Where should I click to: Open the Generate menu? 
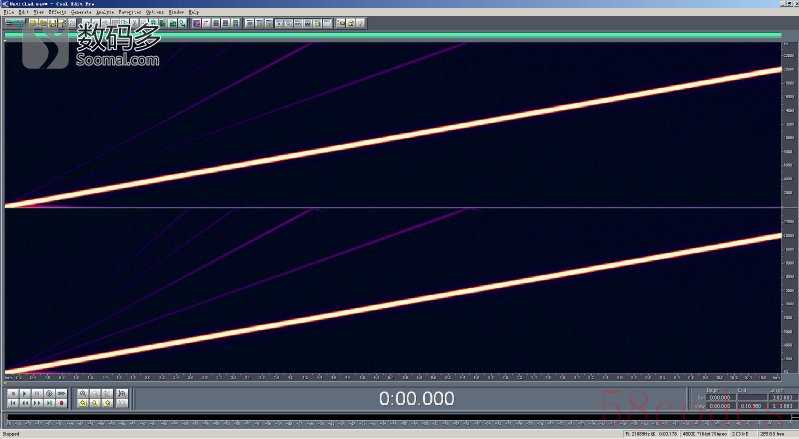coord(81,11)
